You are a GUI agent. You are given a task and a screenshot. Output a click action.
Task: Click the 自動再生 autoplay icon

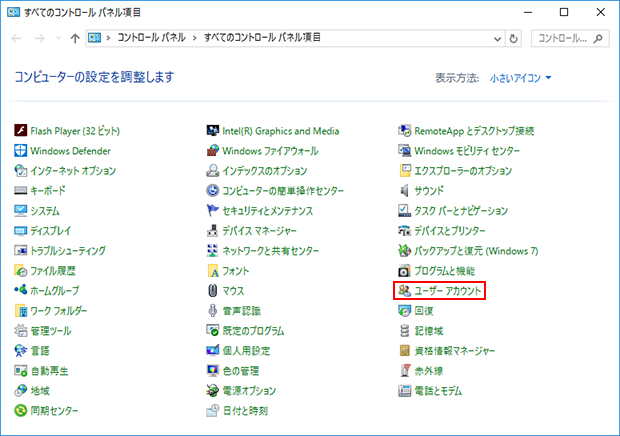pyautogui.click(x=20, y=370)
